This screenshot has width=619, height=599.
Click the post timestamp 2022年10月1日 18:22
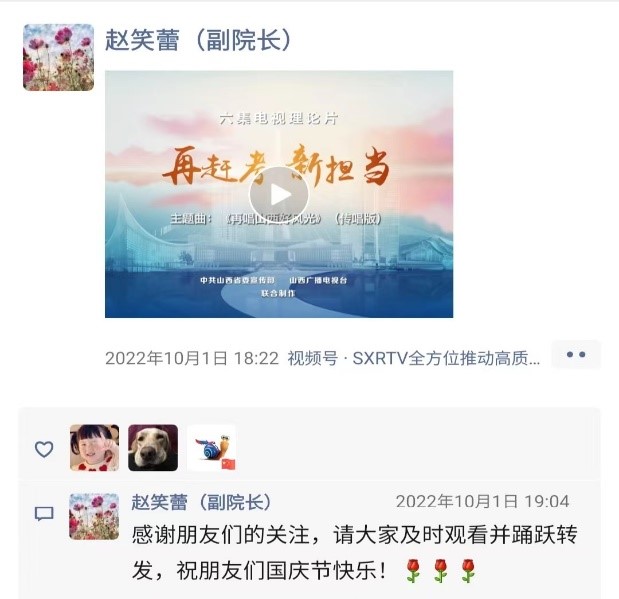[192, 359]
